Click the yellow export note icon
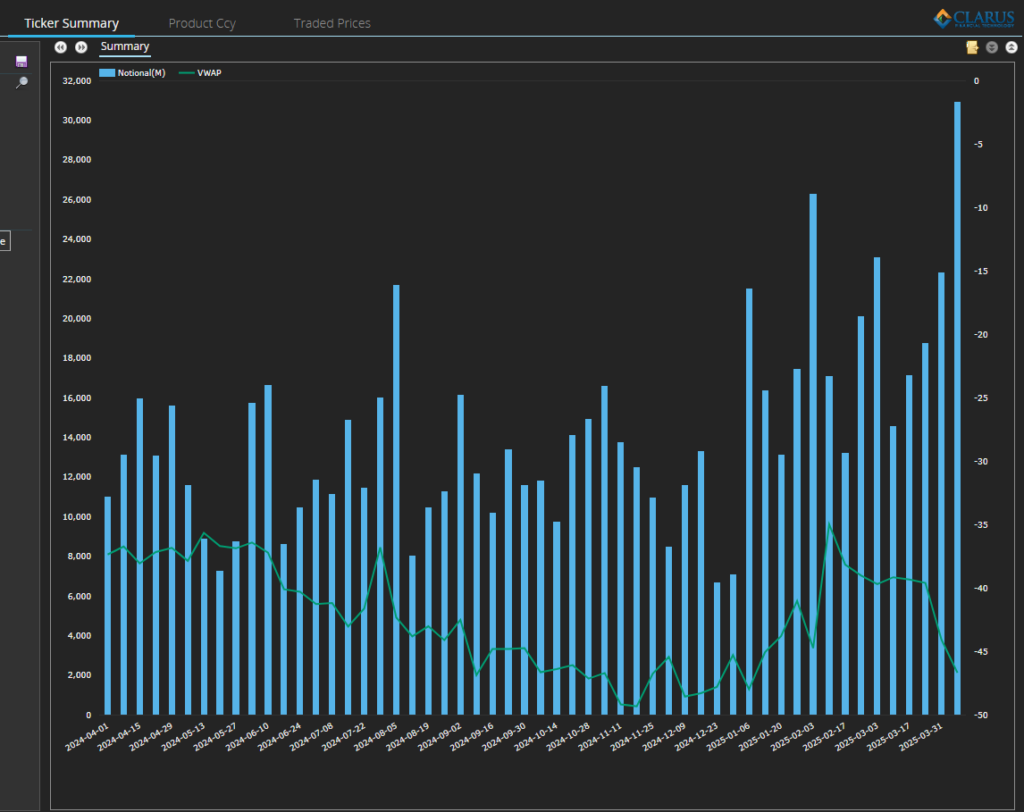This screenshot has height=812, width=1024. (x=972, y=47)
